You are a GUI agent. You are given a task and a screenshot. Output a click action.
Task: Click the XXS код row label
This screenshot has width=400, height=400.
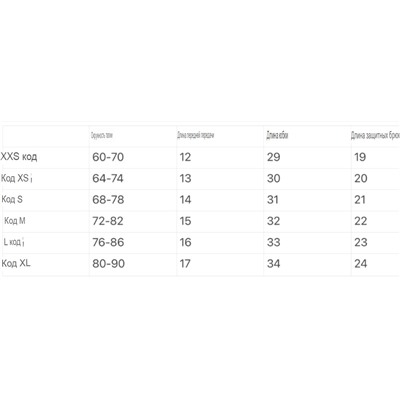(x=19, y=156)
